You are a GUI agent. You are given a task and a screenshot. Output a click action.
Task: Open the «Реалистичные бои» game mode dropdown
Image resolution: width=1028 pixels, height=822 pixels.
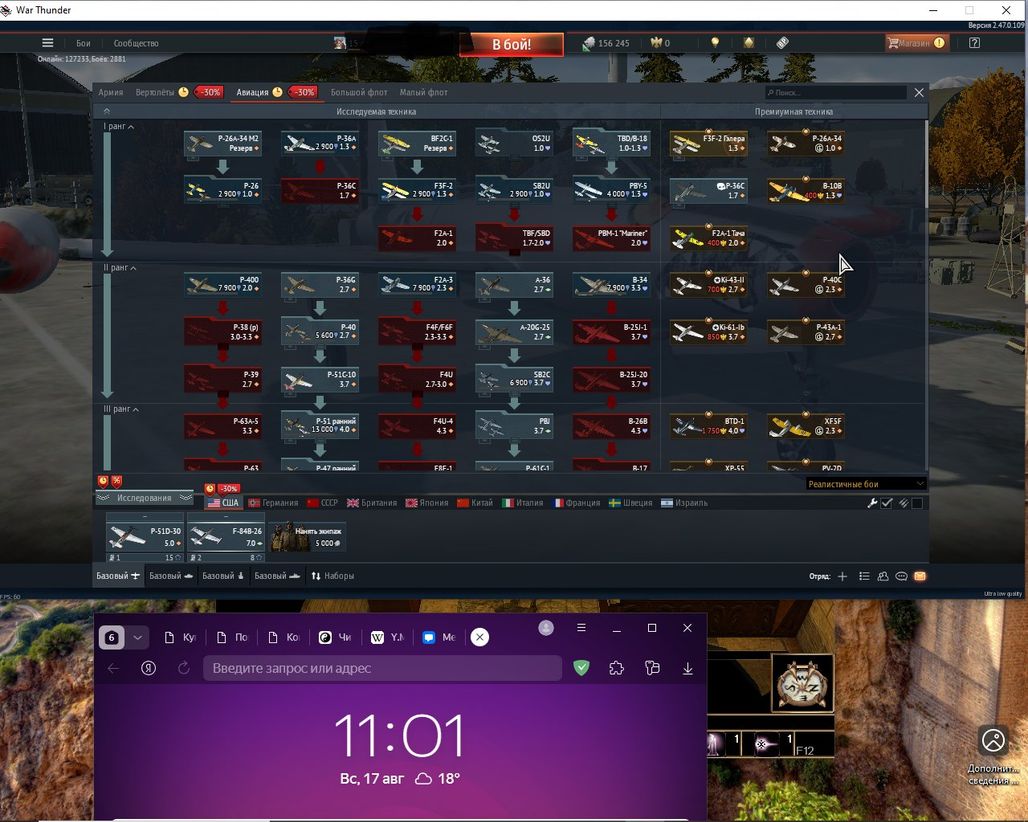click(x=865, y=484)
